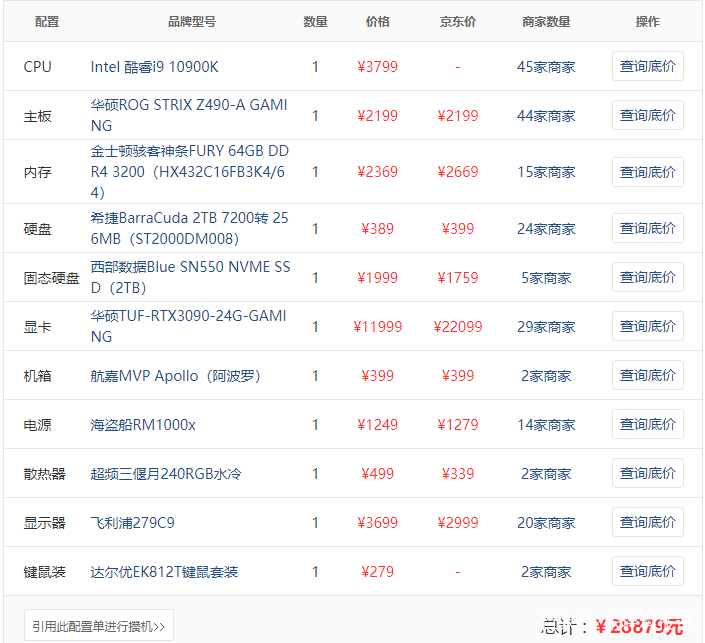Click the 京东价 column header
705x643 pixels.
[458, 22]
